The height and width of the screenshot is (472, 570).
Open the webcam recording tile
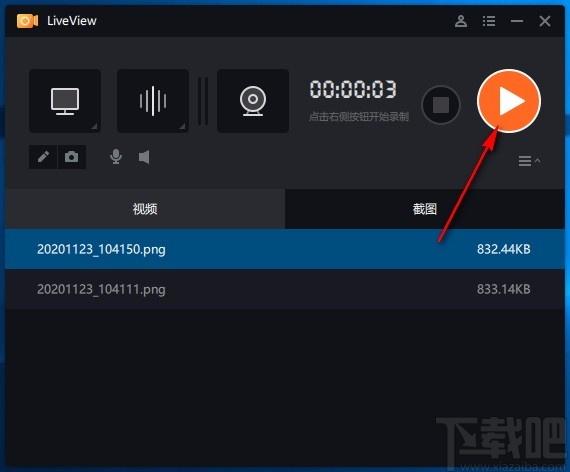pyautogui.click(x=253, y=101)
